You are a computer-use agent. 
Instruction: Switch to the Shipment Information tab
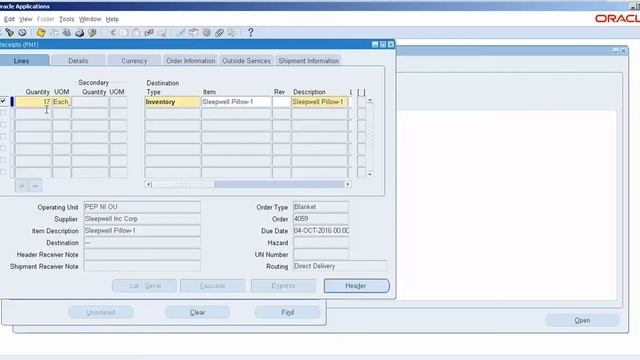pos(309,60)
